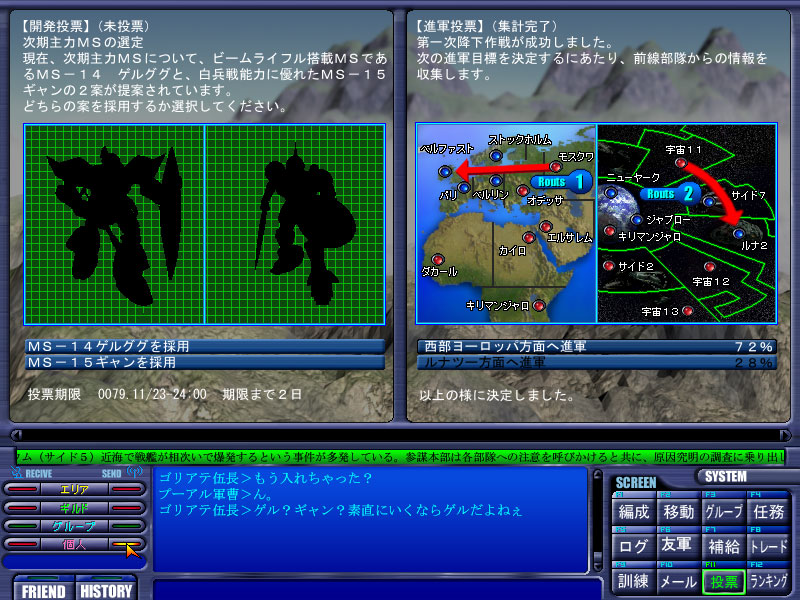Open the ログ (log) screen button
800x600 pixels.
pos(633,546)
